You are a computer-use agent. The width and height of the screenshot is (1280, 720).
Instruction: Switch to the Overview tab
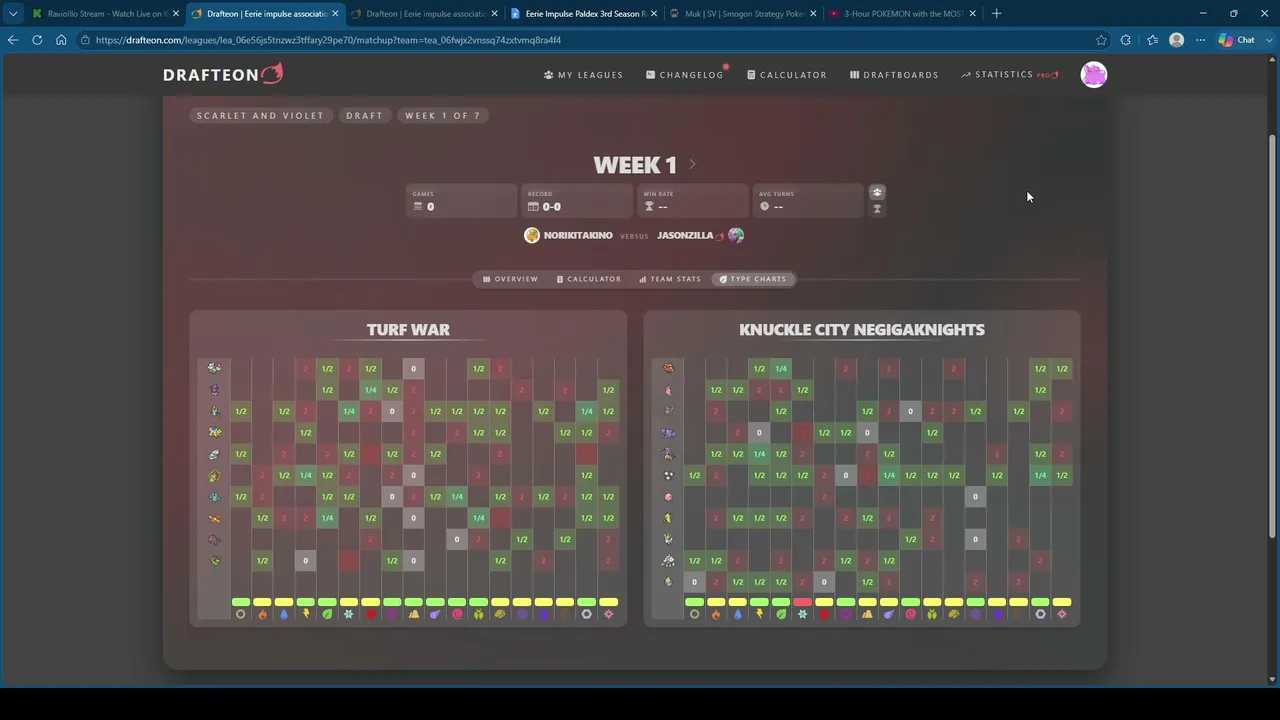point(510,279)
